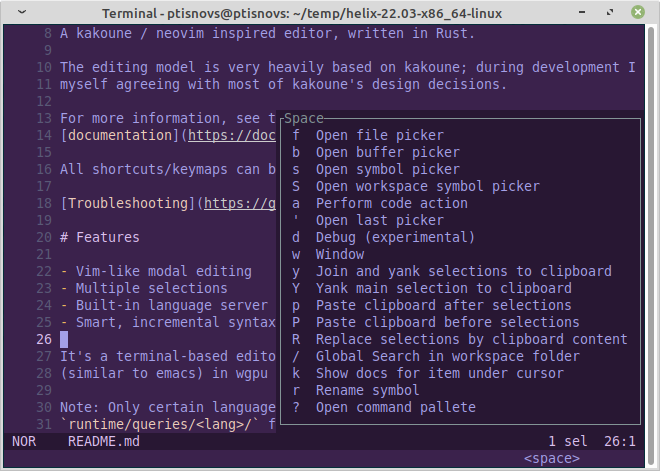Click 'Rename symbol' entry

355,390
